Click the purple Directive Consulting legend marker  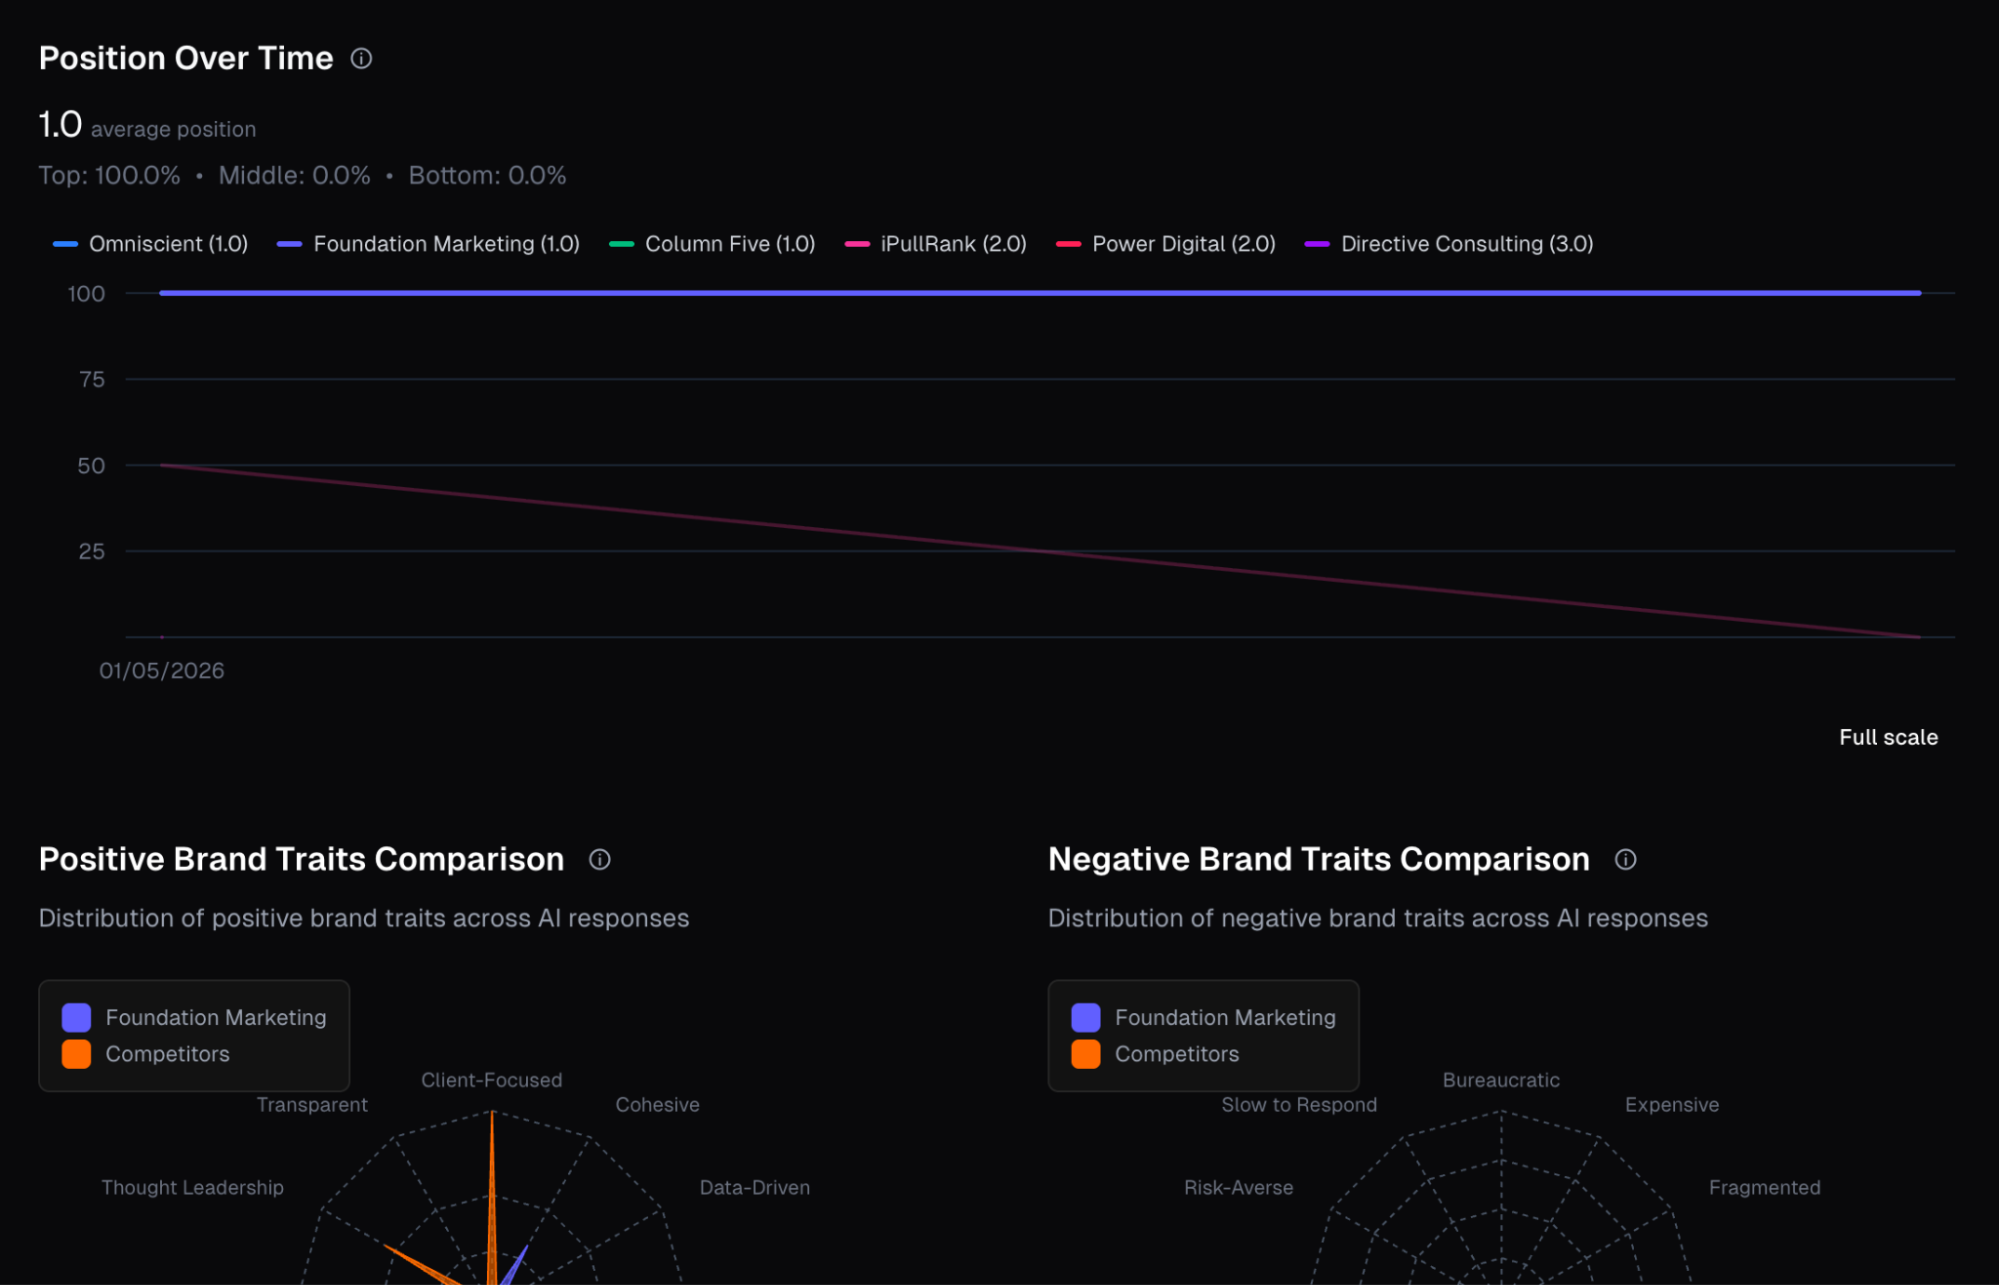pos(1318,243)
